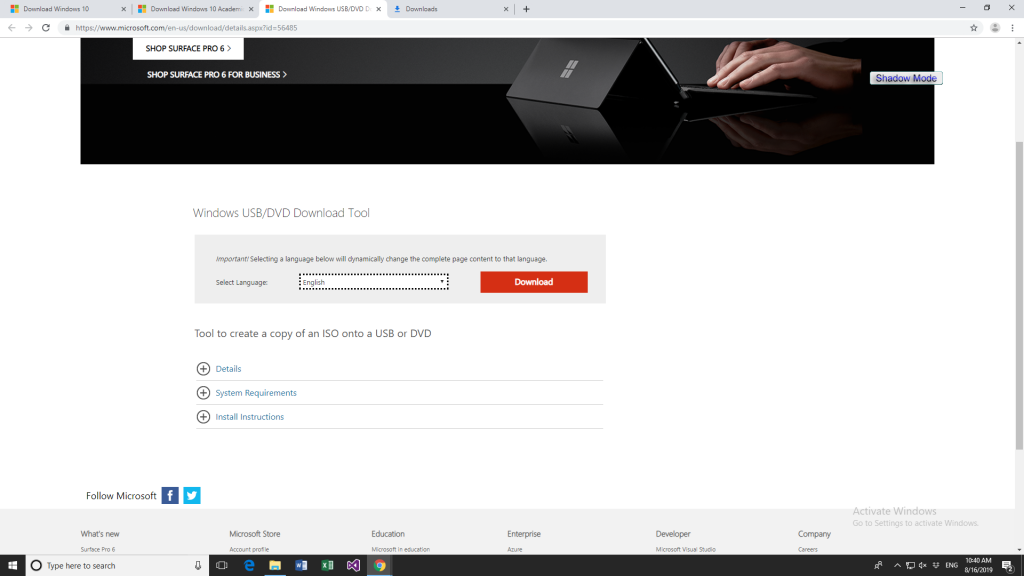
Task: Open the Azure footer link
Action: 515,550
